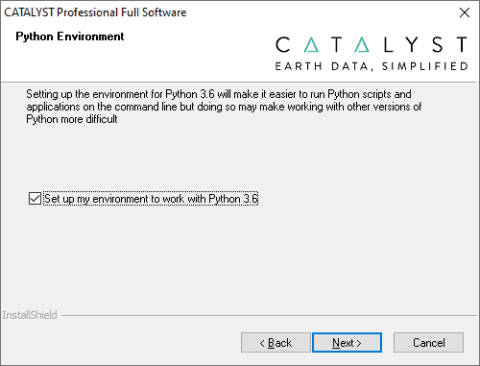Go Back to the previous installer step
This screenshot has width=480, height=366.
pos(276,342)
